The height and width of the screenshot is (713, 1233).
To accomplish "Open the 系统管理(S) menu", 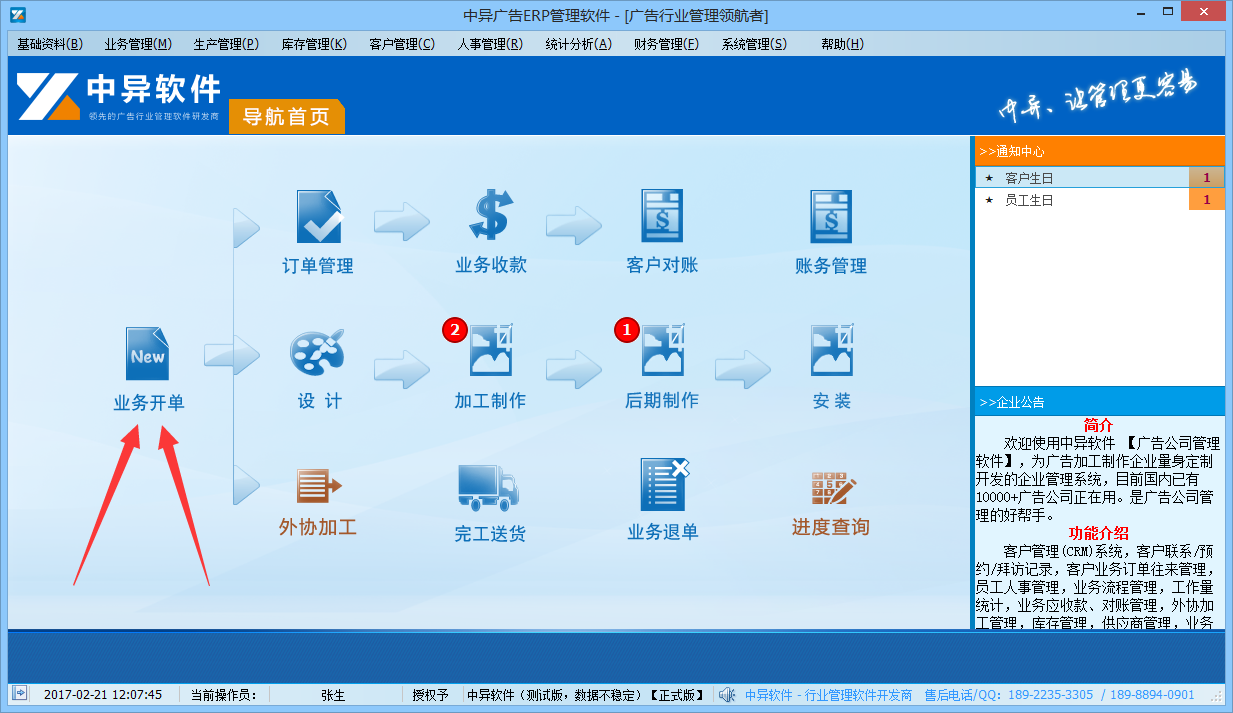I will (x=754, y=44).
